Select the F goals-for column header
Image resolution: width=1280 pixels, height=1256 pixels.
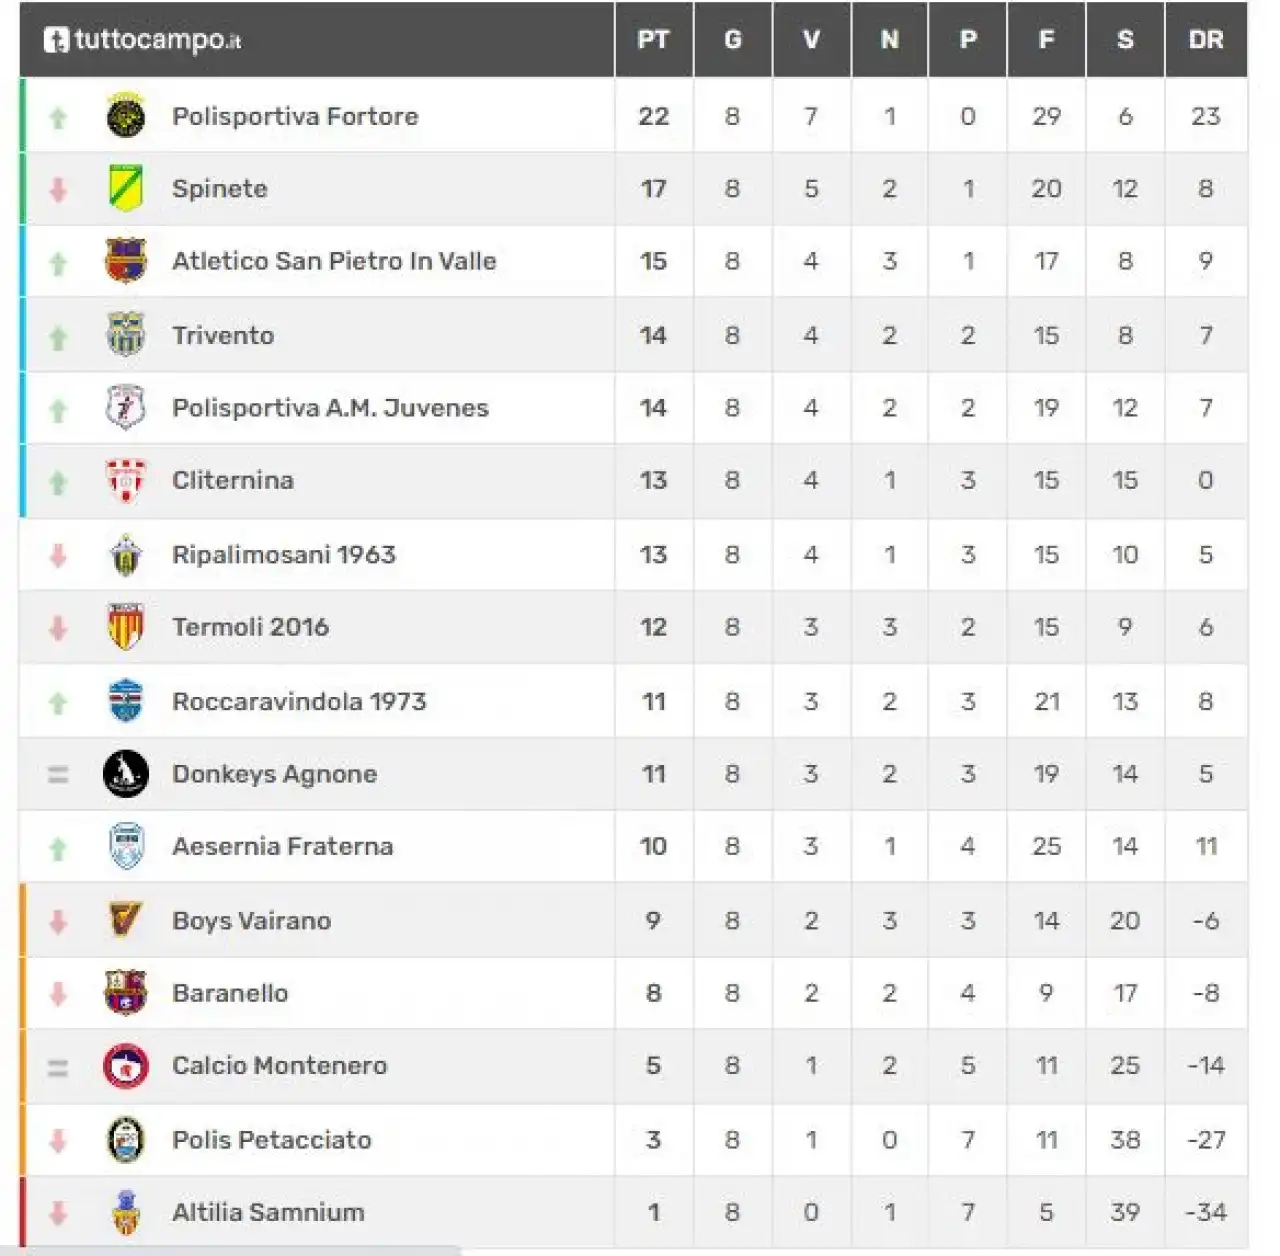pyautogui.click(x=1046, y=40)
